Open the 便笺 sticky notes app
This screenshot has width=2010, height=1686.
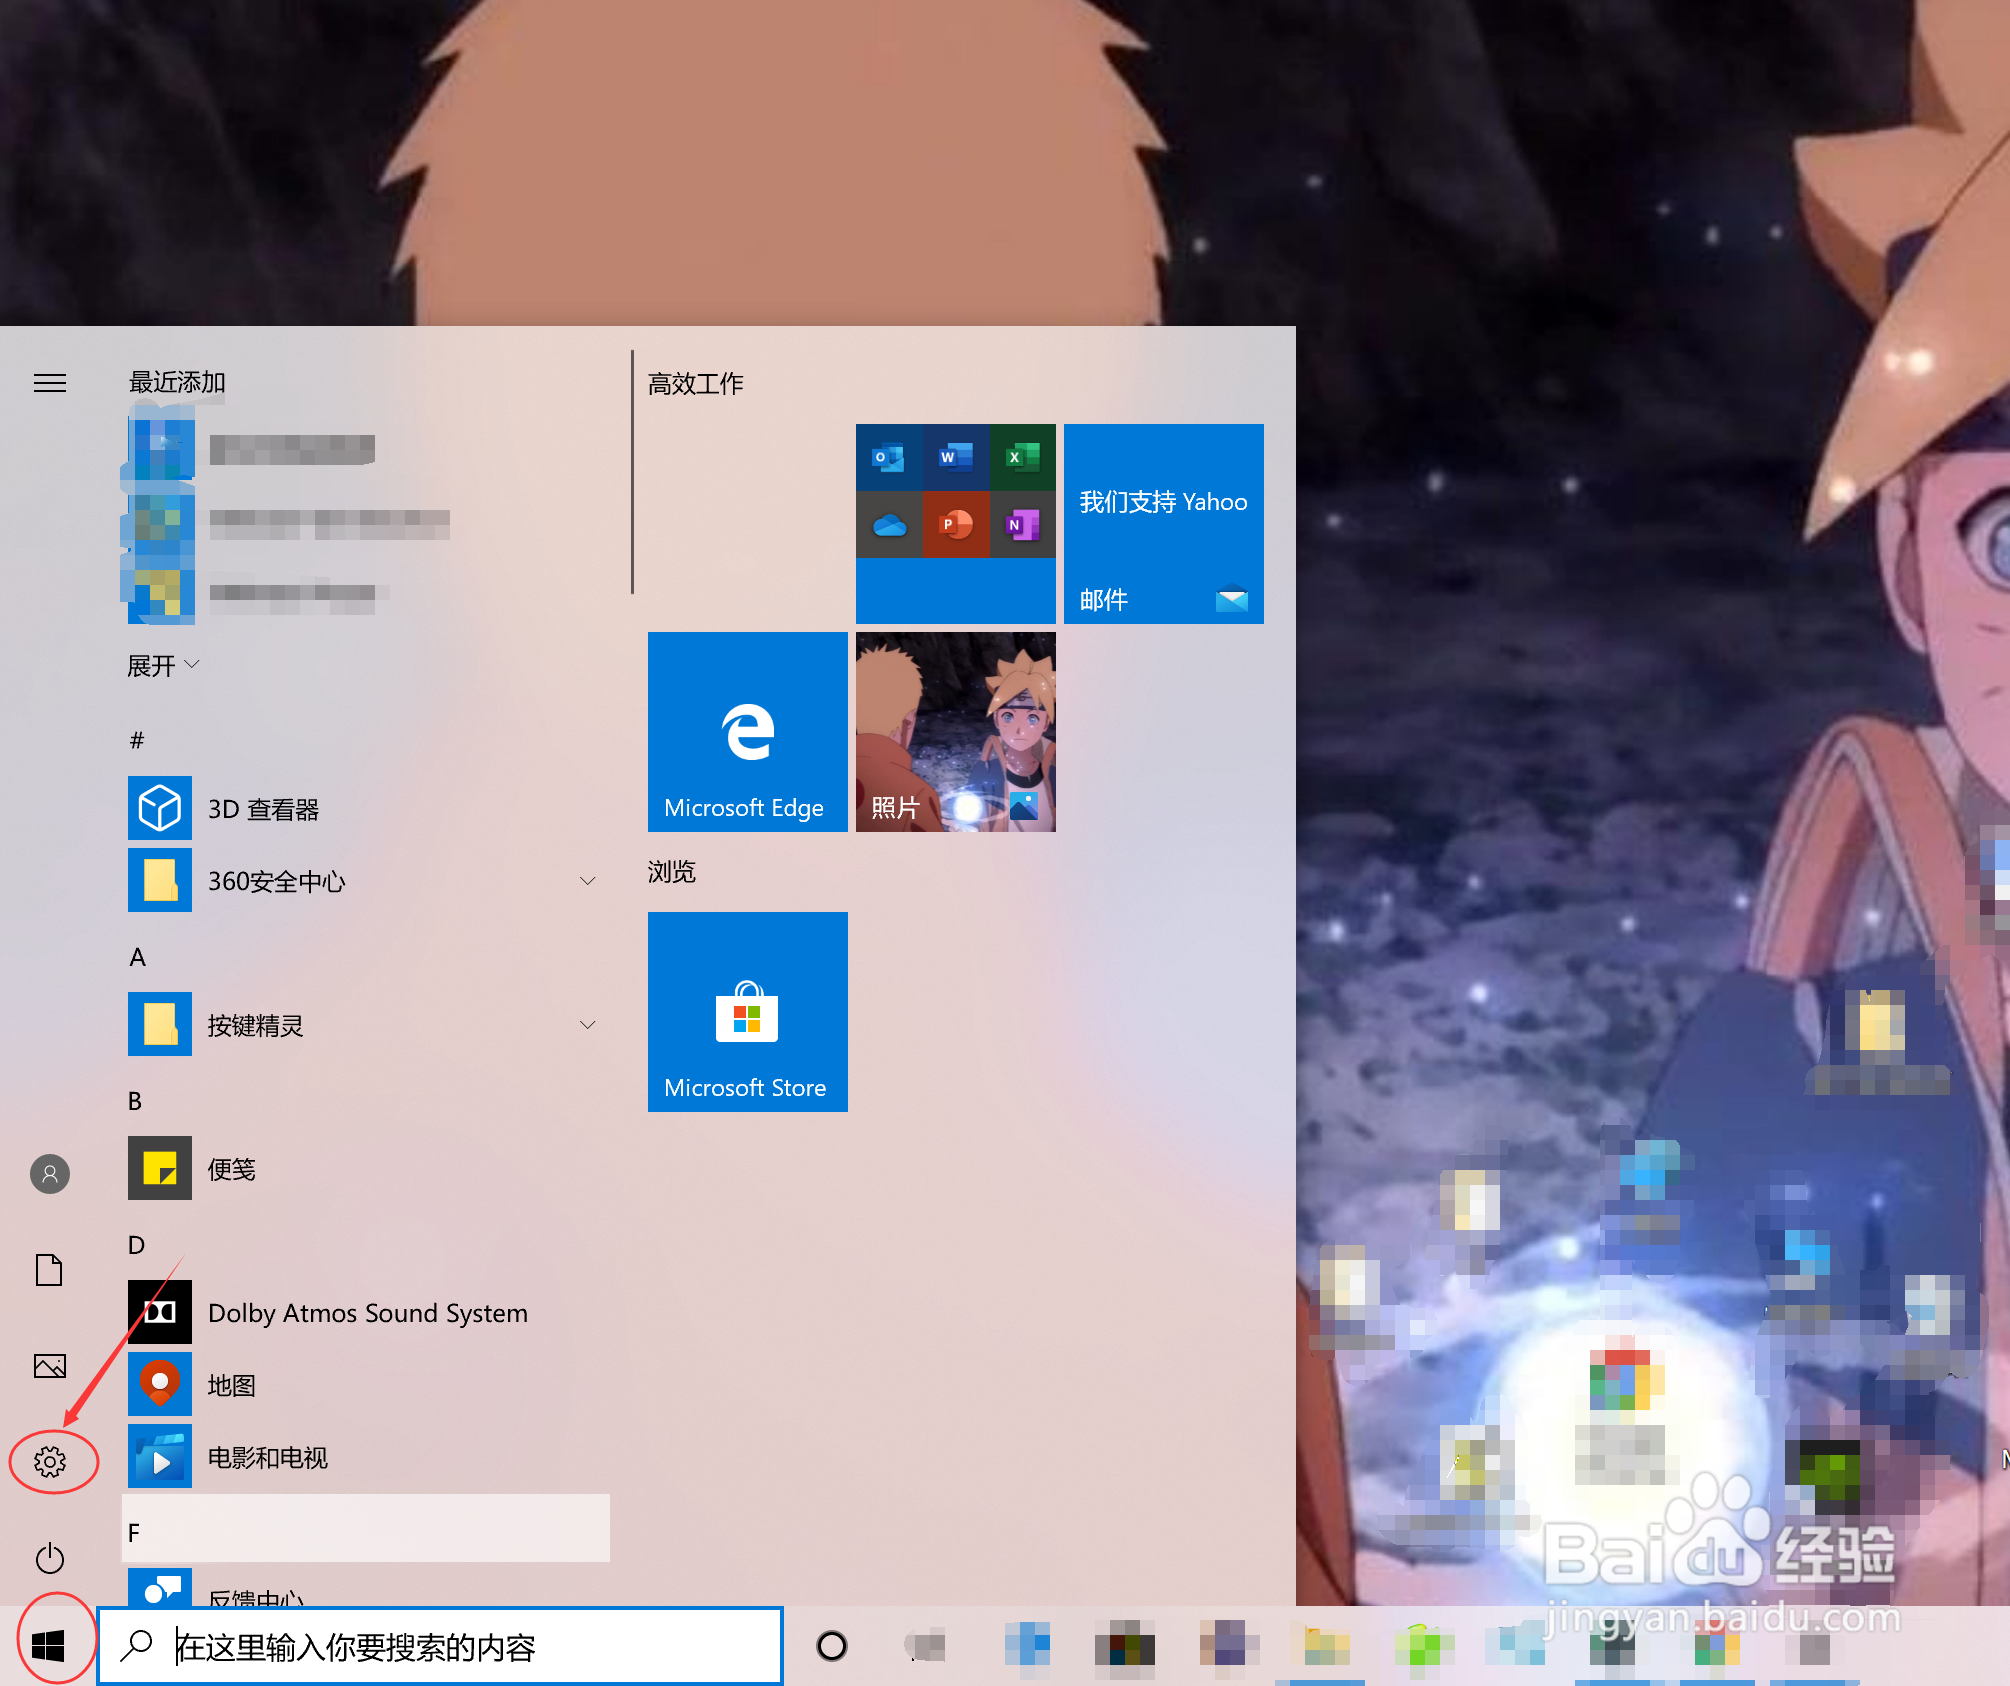(x=230, y=1168)
